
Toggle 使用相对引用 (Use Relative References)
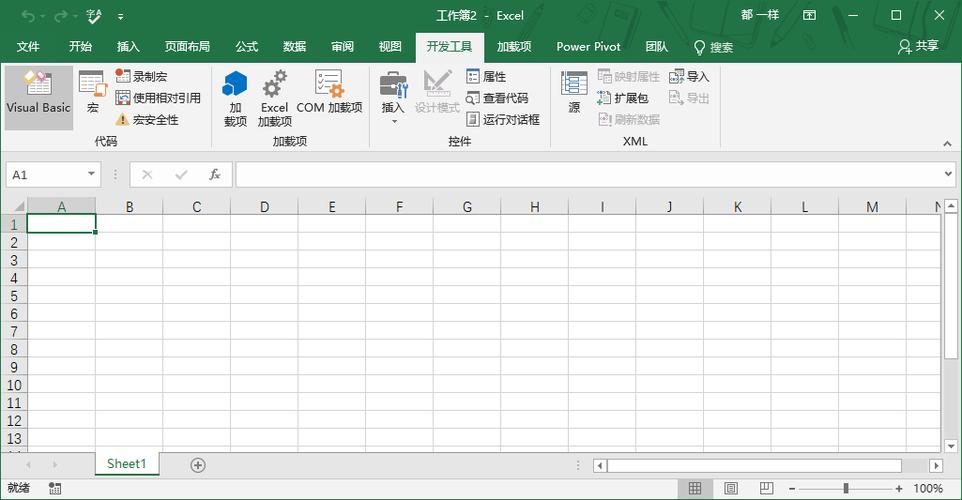point(158,98)
